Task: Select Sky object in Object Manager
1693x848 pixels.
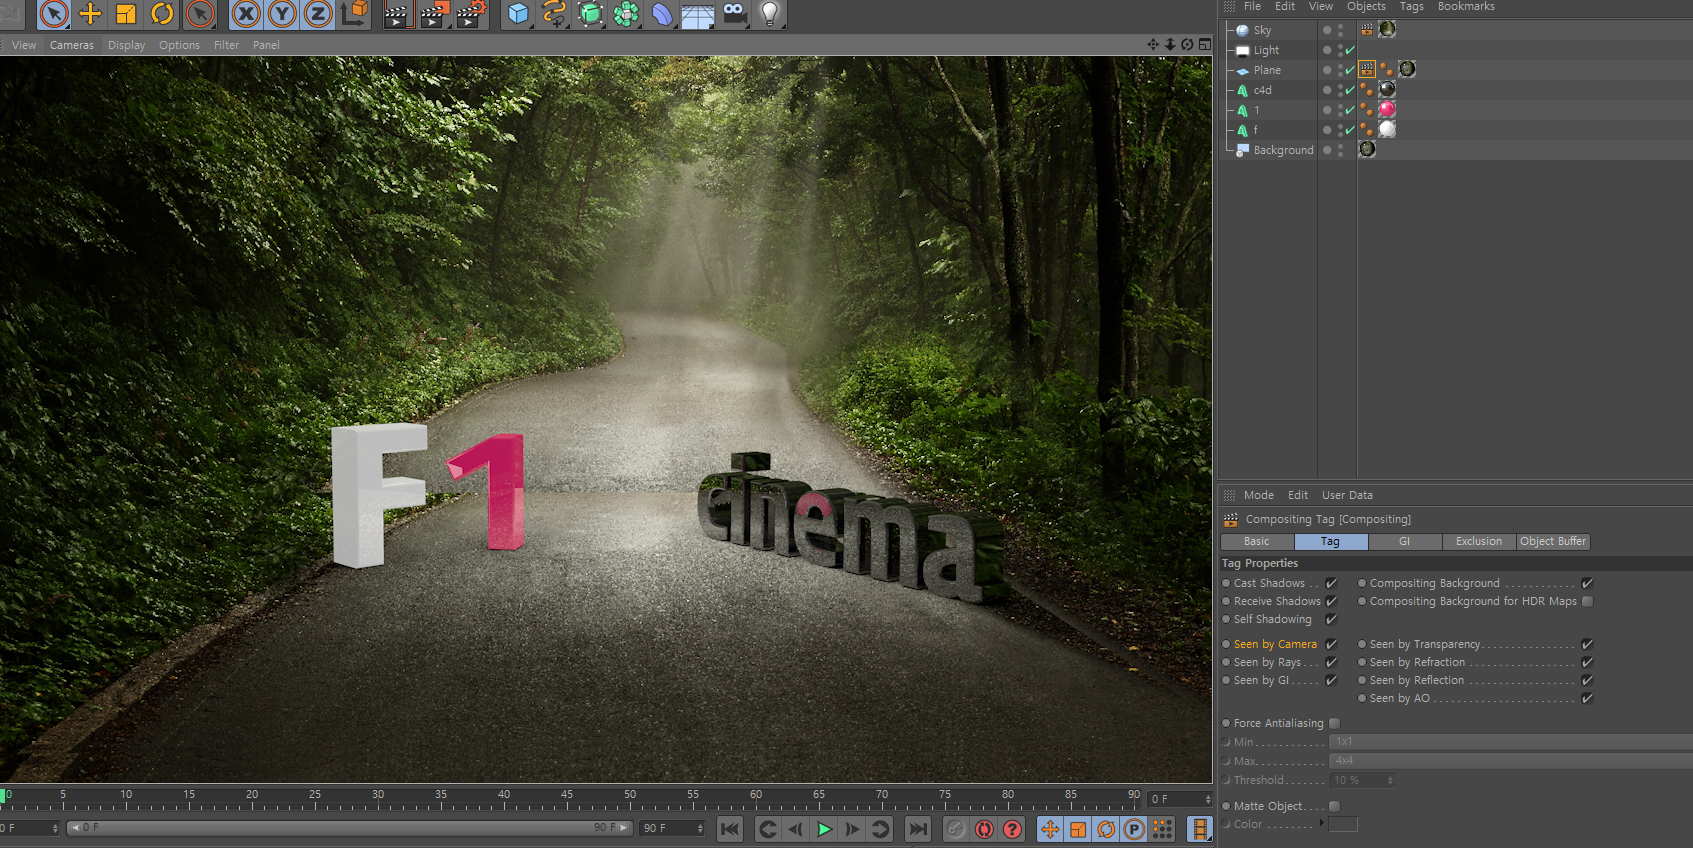Action: (x=1262, y=30)
